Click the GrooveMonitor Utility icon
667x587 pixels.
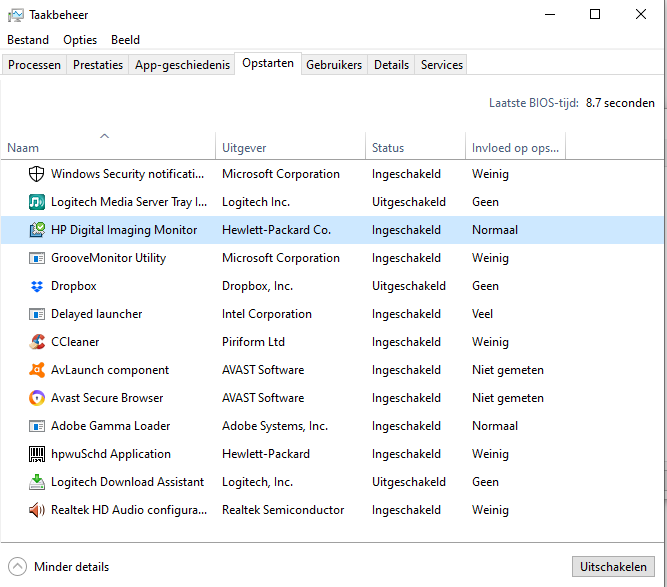click(x=37, y=258)
